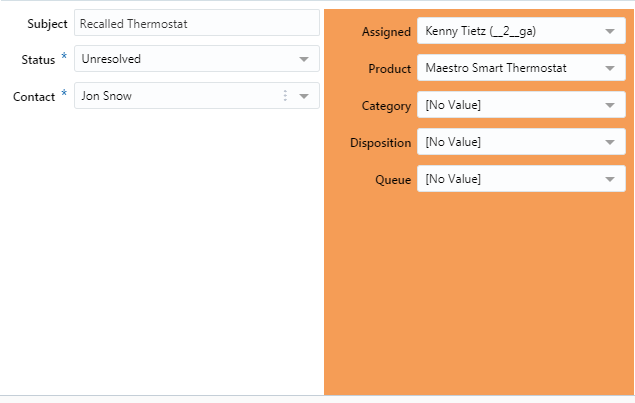Click the Status dropdown arrow icon
This screenshot has height=403, width=635.
304,59
